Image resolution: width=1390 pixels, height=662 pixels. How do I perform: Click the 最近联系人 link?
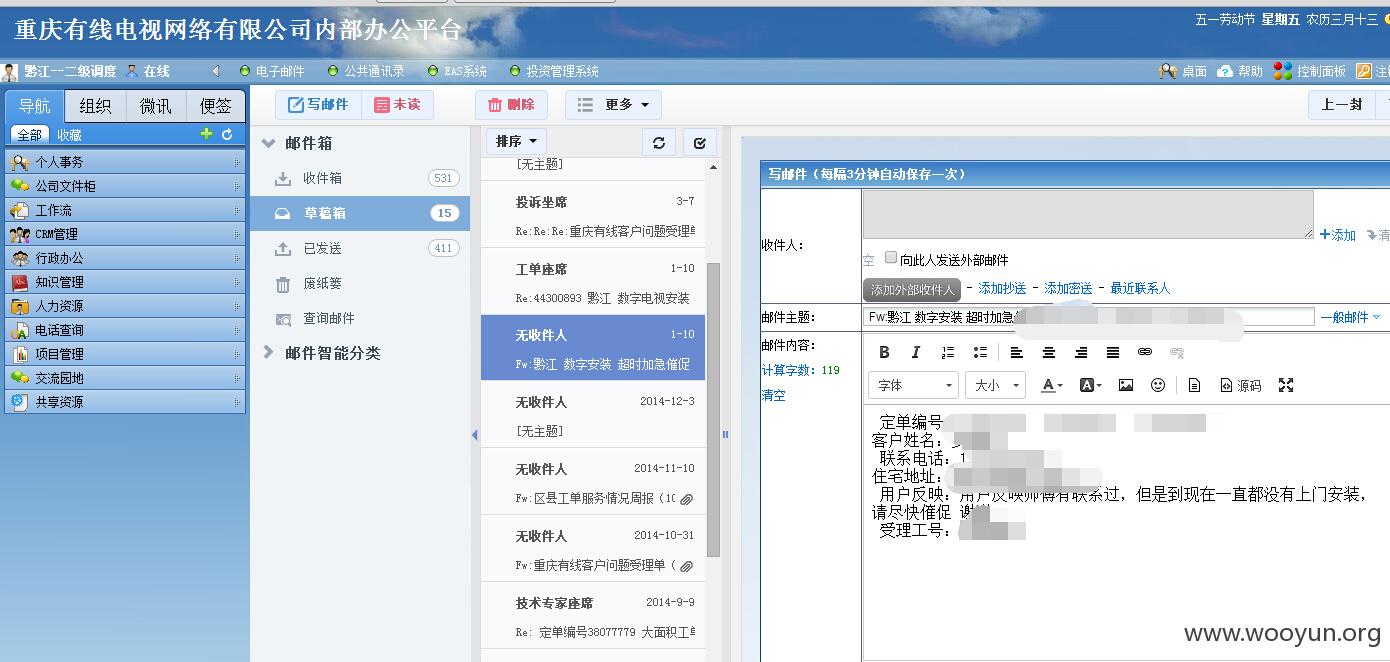click(x=1140, y=288)
